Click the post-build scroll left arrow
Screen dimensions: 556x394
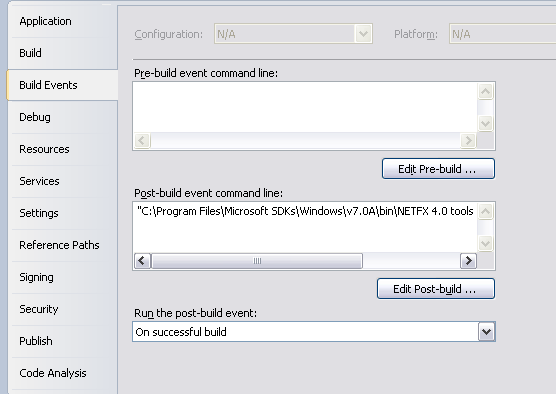pyautogui.click(x=143, y=261)
